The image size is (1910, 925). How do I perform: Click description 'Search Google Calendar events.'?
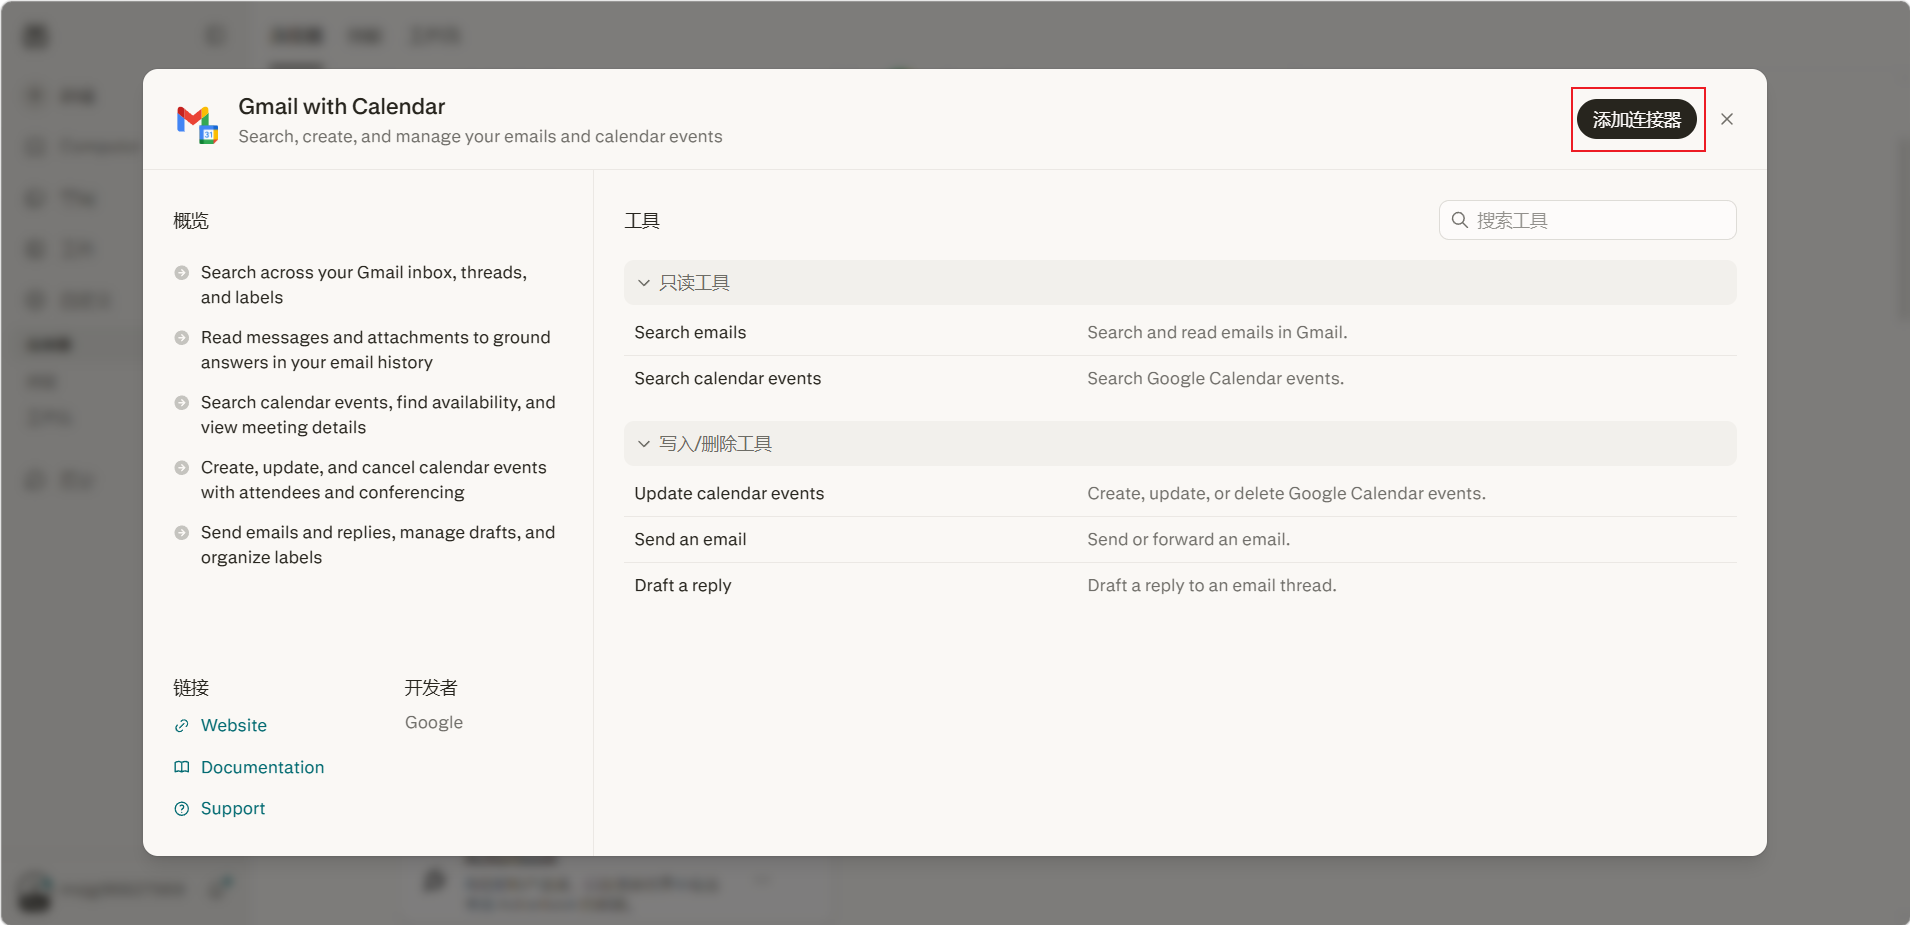(1215, 378)
